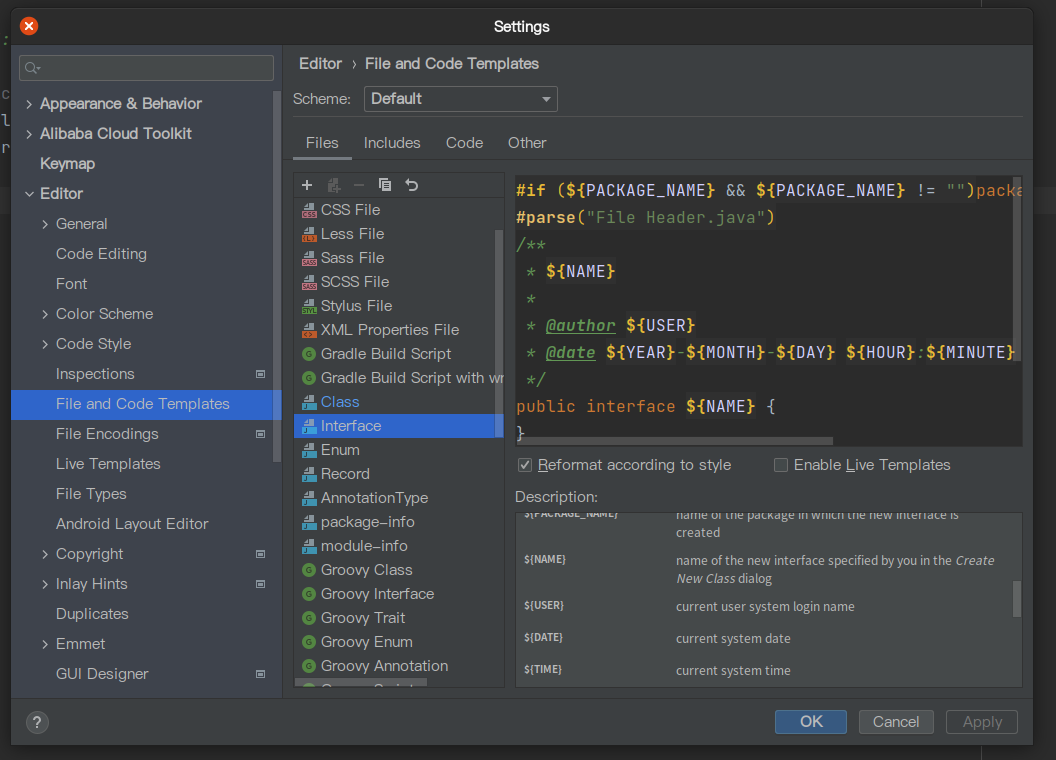Open File Types settings page
Viewport: 1056px width, 760px height.
[91, 494]
